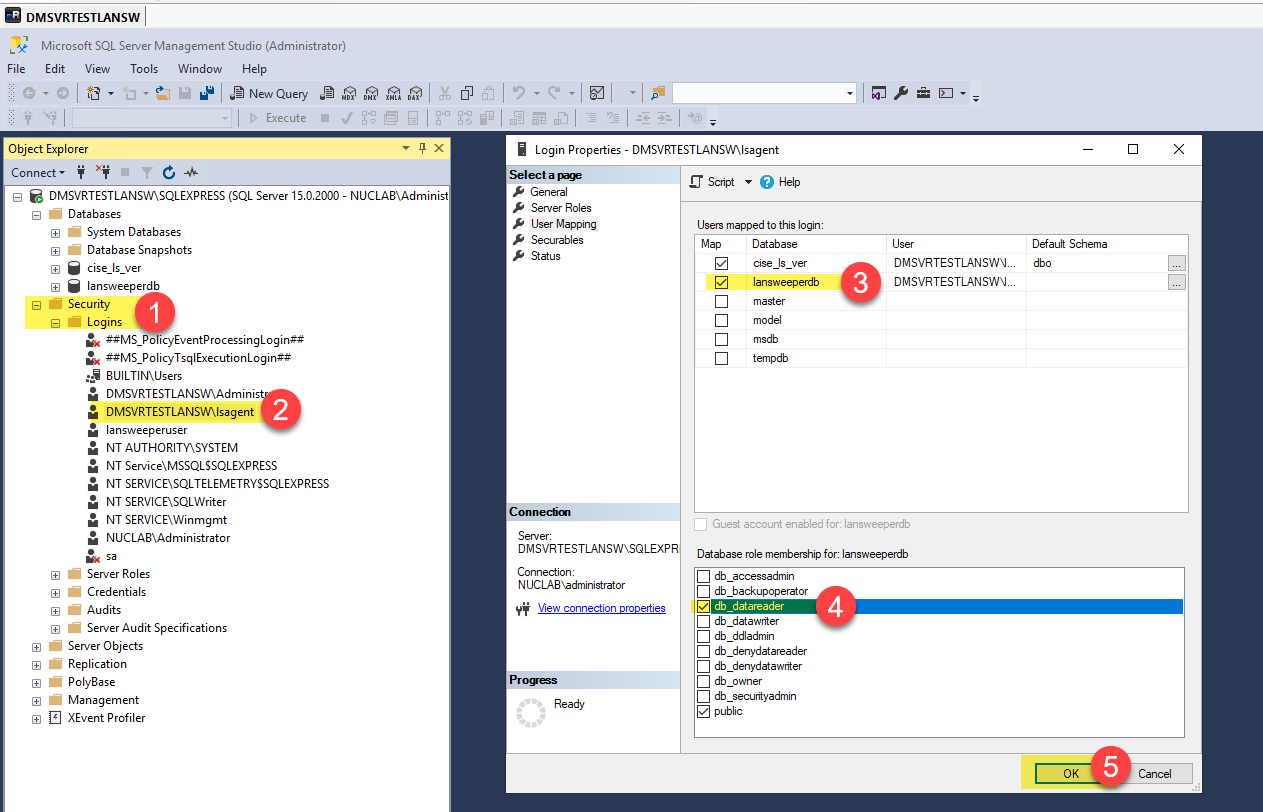Open the Edit menu

click(55, 69)
